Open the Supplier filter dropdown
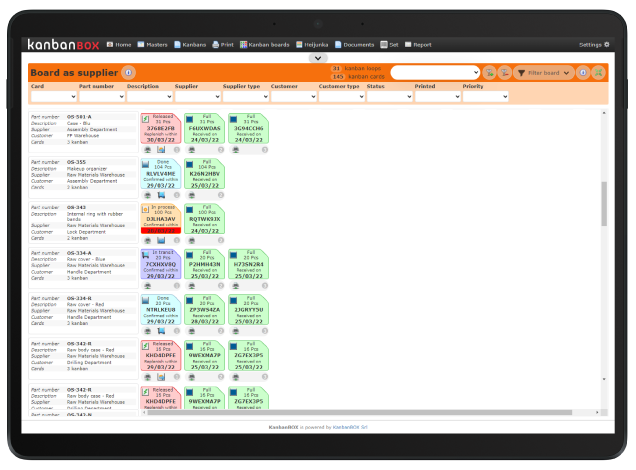Image resolution: width=636 pixels, height=470 pixels. [x=196, y=97]
